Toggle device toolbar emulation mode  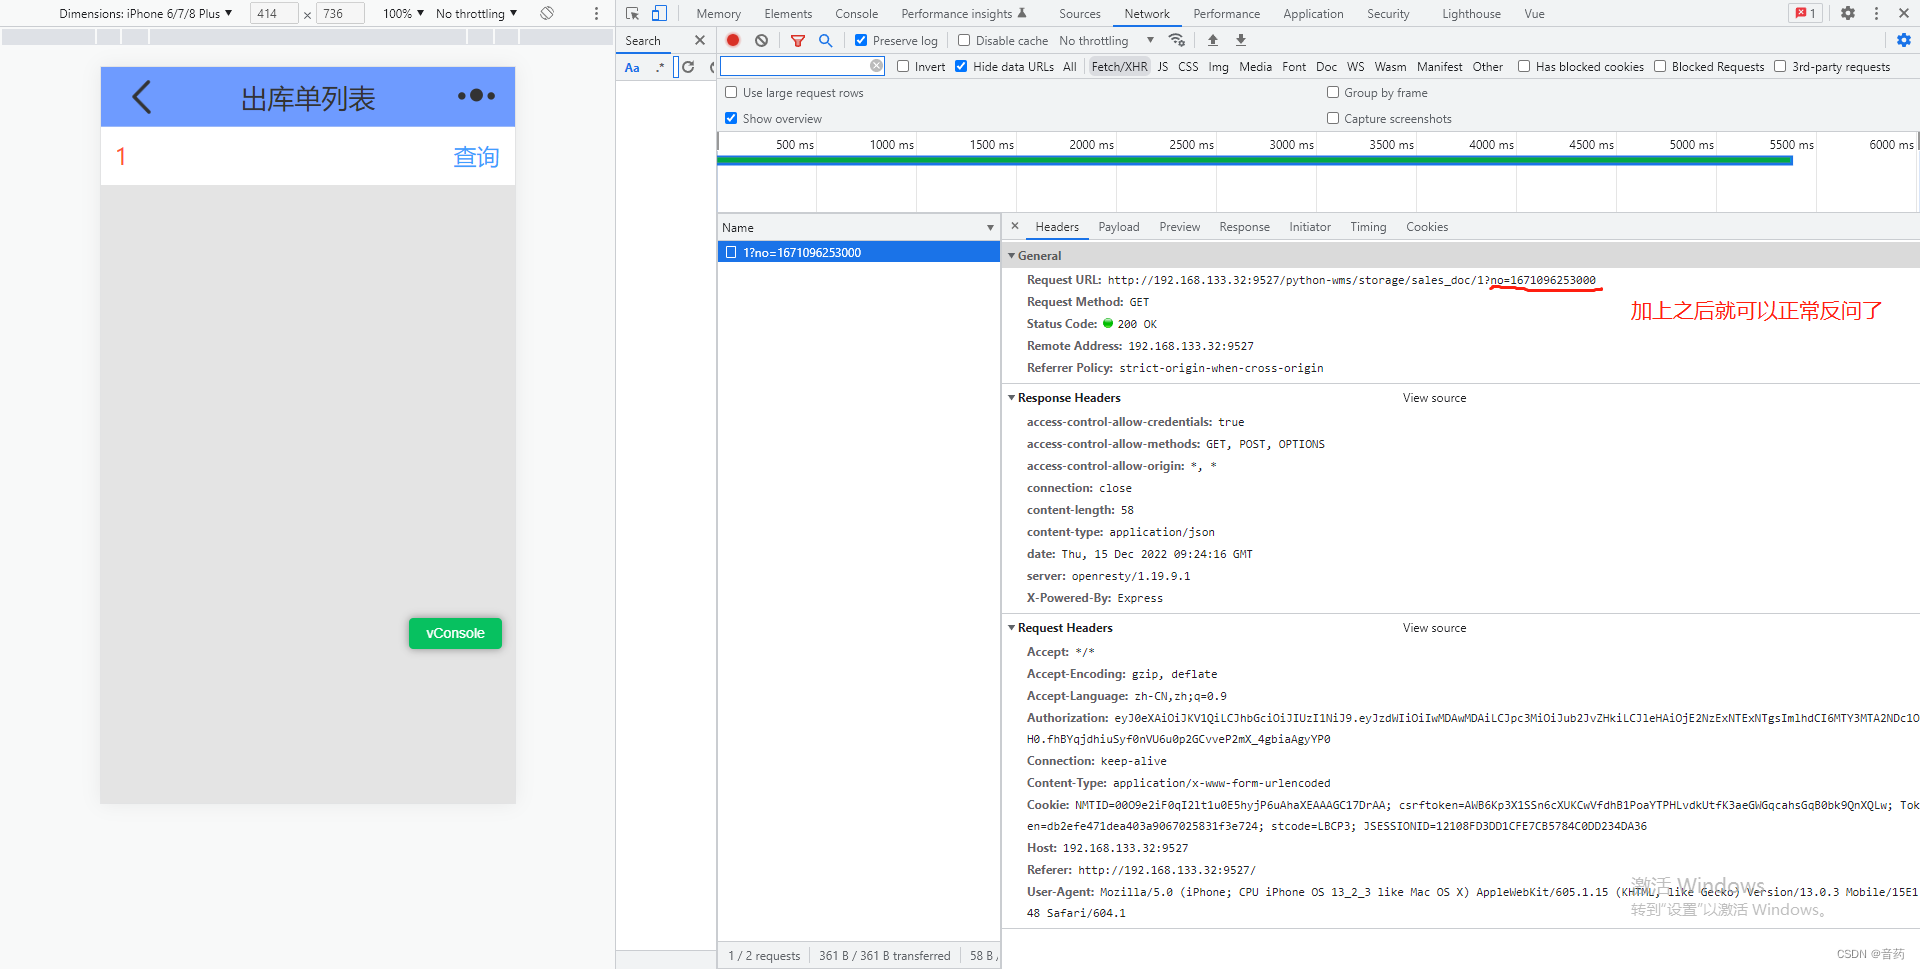[660, 13]
